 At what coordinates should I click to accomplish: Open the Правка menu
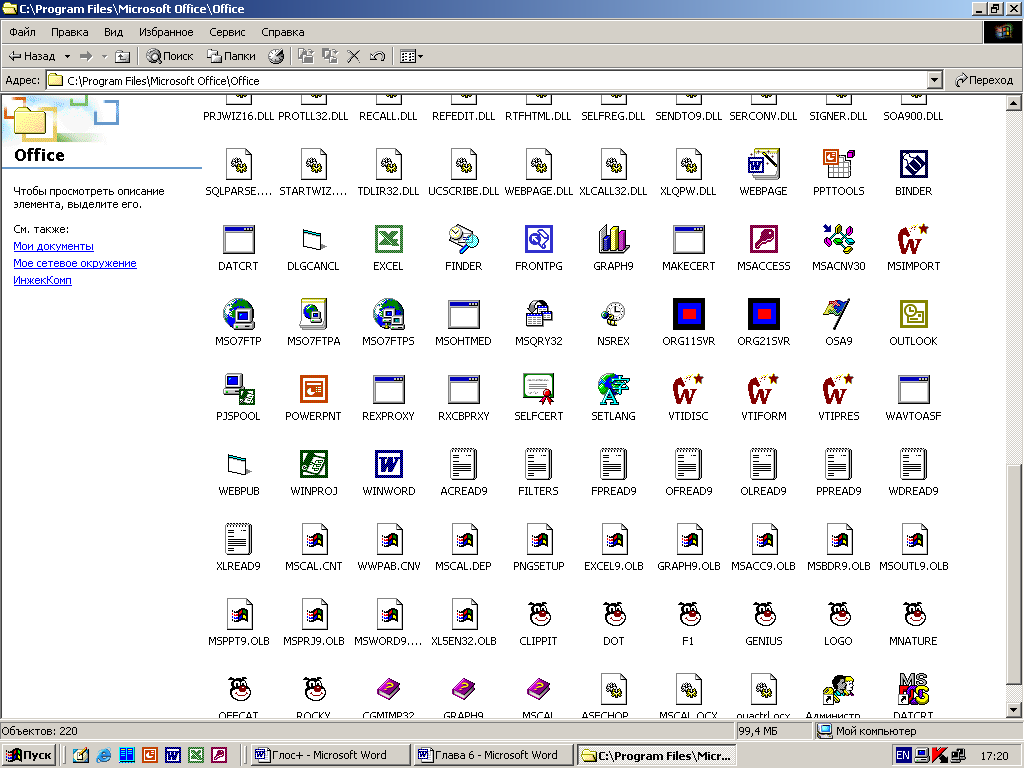point(69,32)
